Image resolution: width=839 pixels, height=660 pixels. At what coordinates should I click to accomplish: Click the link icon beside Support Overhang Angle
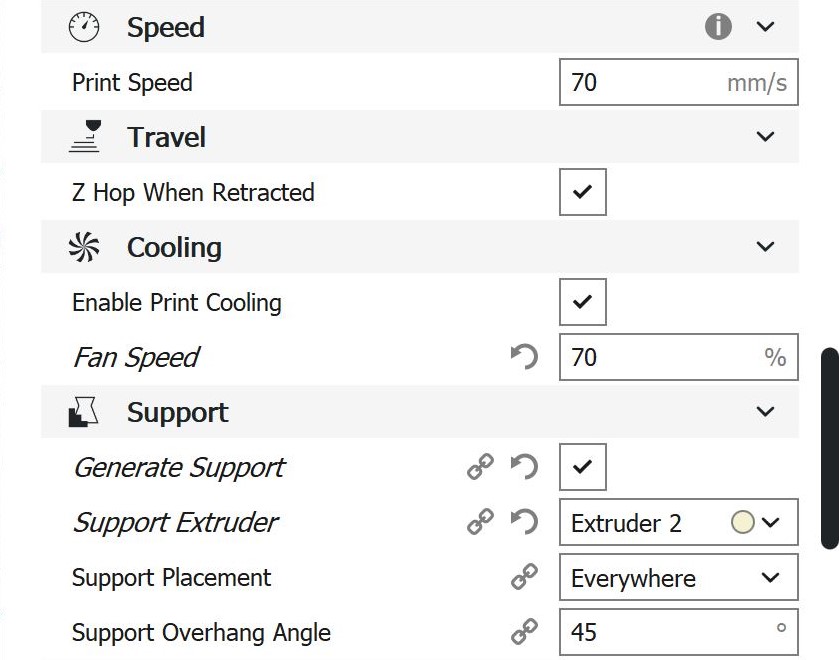[524, 632]
